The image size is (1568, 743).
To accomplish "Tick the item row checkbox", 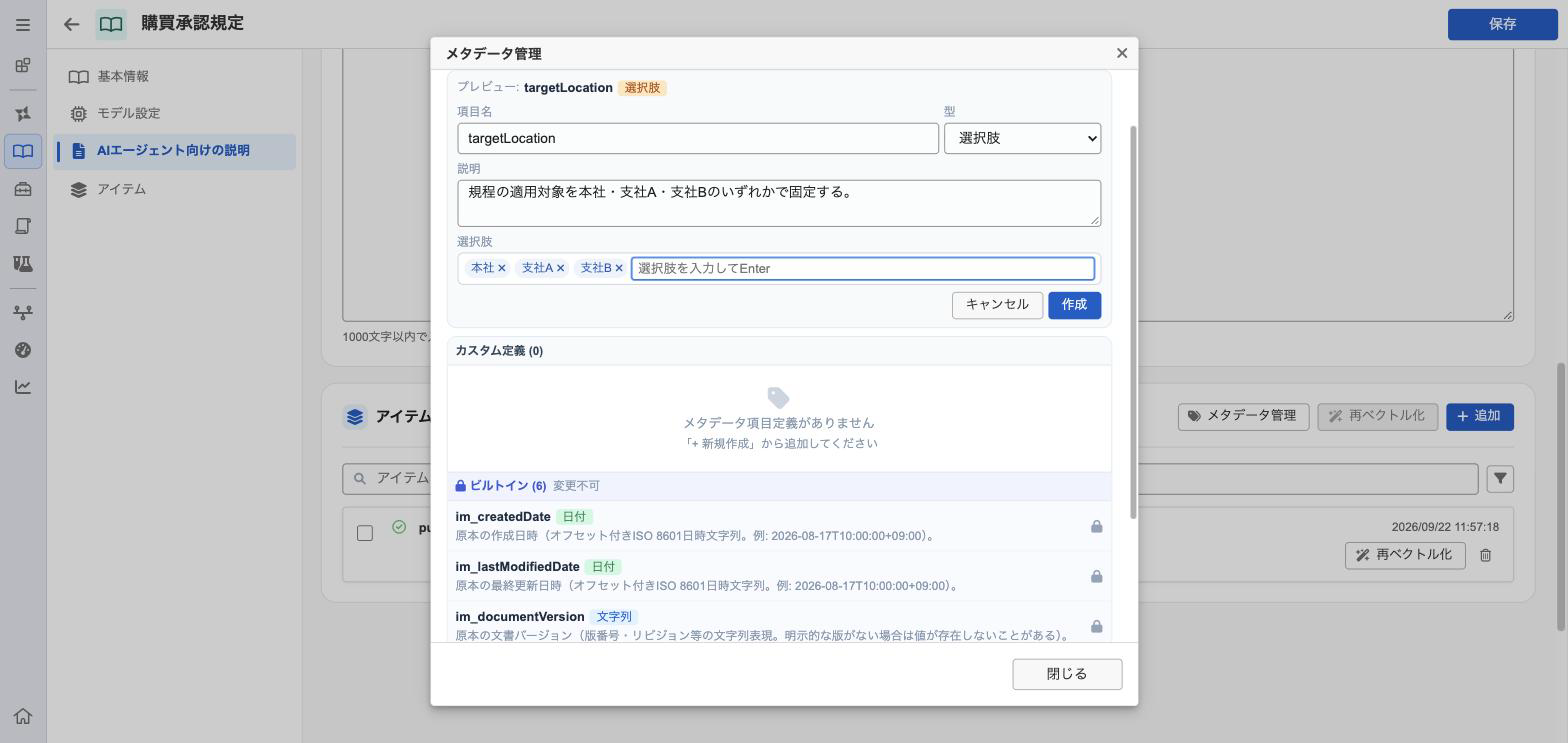I will pyautogui.click(x=365, y=533).
